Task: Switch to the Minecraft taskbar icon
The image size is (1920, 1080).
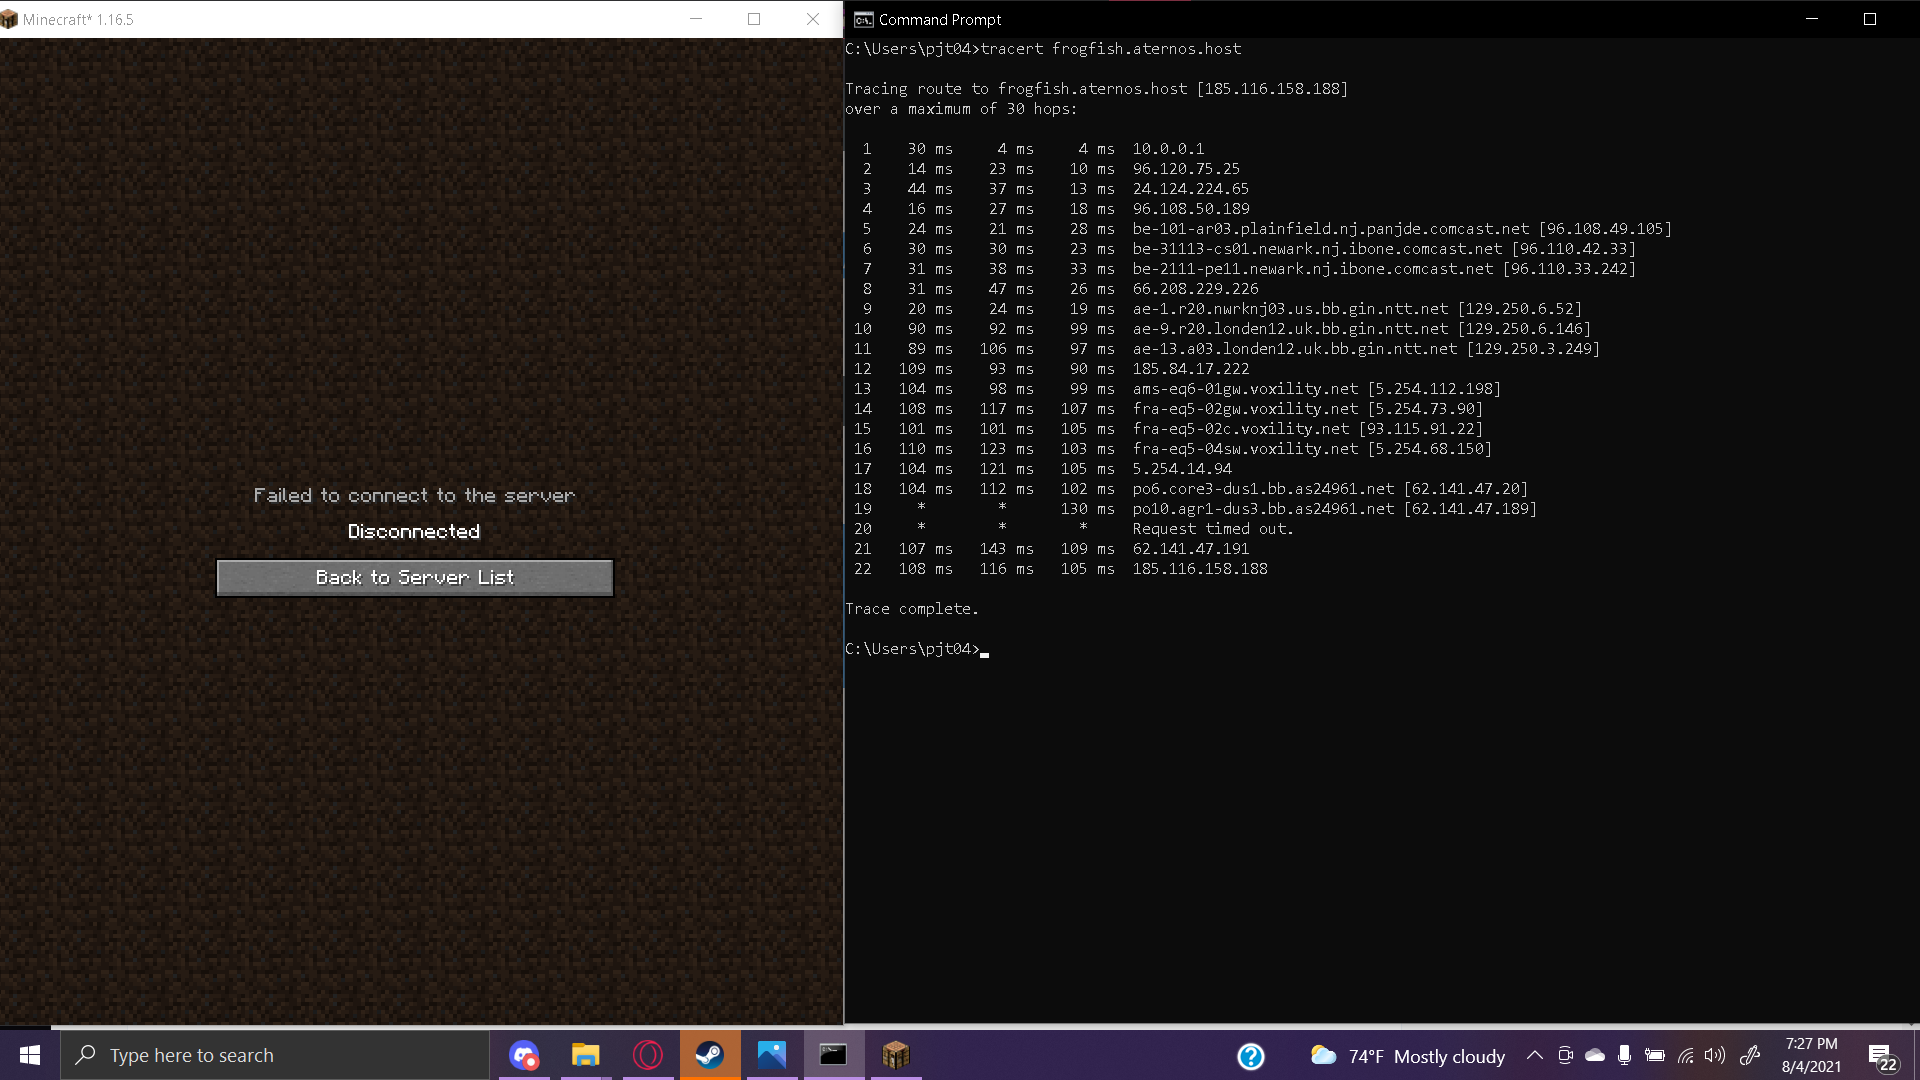Action: (896, 1055)
